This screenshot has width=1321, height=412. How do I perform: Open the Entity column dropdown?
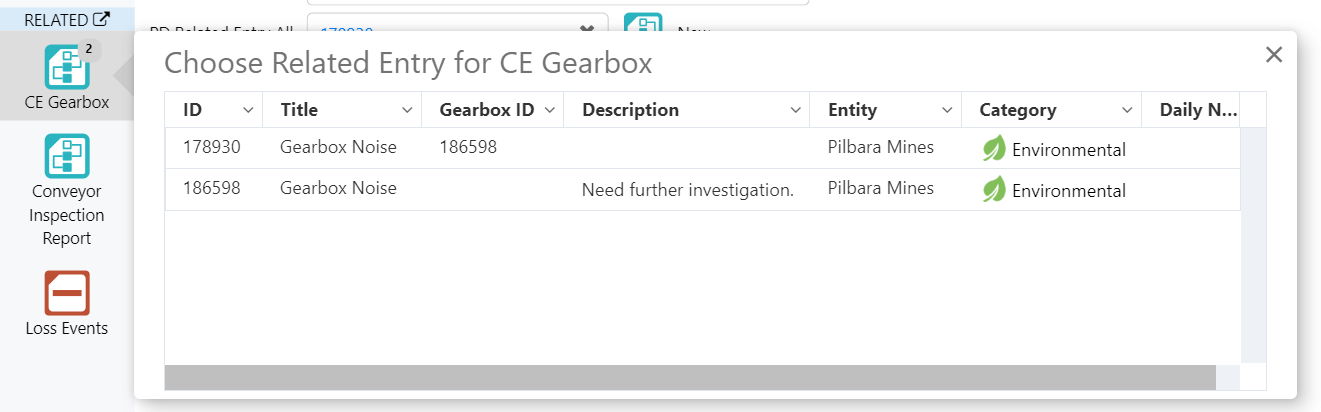tap(947, 110)
